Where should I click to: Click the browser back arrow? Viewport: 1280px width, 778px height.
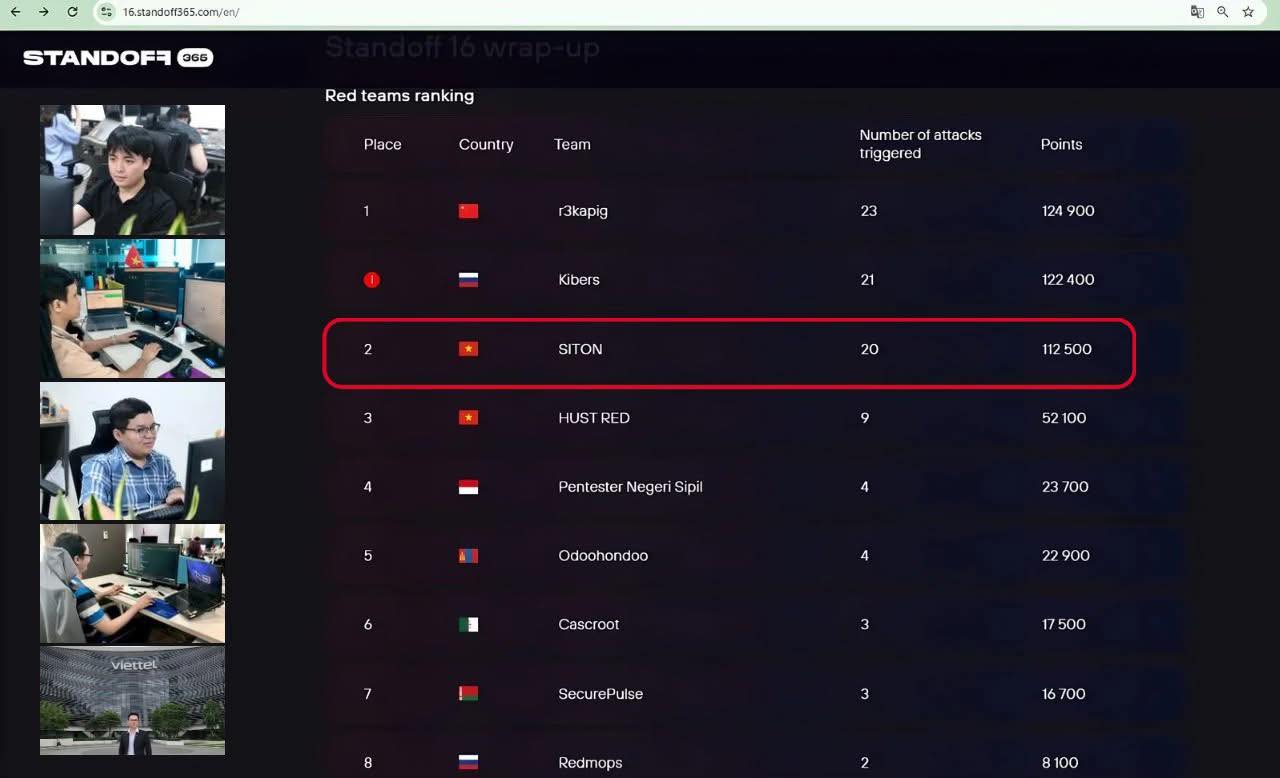point(15,12)
